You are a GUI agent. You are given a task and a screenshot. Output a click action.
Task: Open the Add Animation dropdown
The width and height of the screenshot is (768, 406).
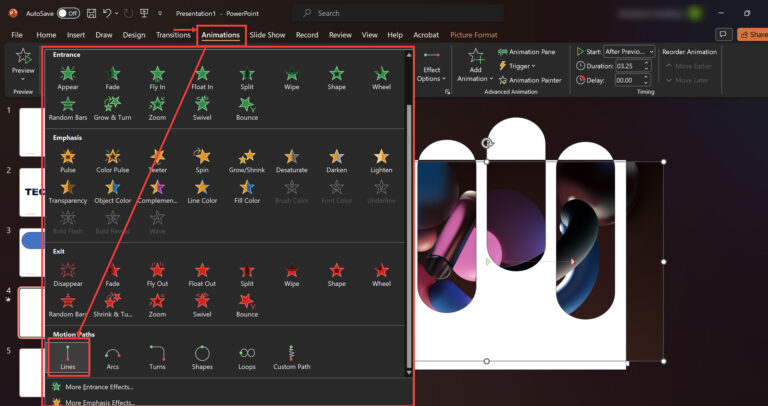pyautogui.click(x=475, y=66)
